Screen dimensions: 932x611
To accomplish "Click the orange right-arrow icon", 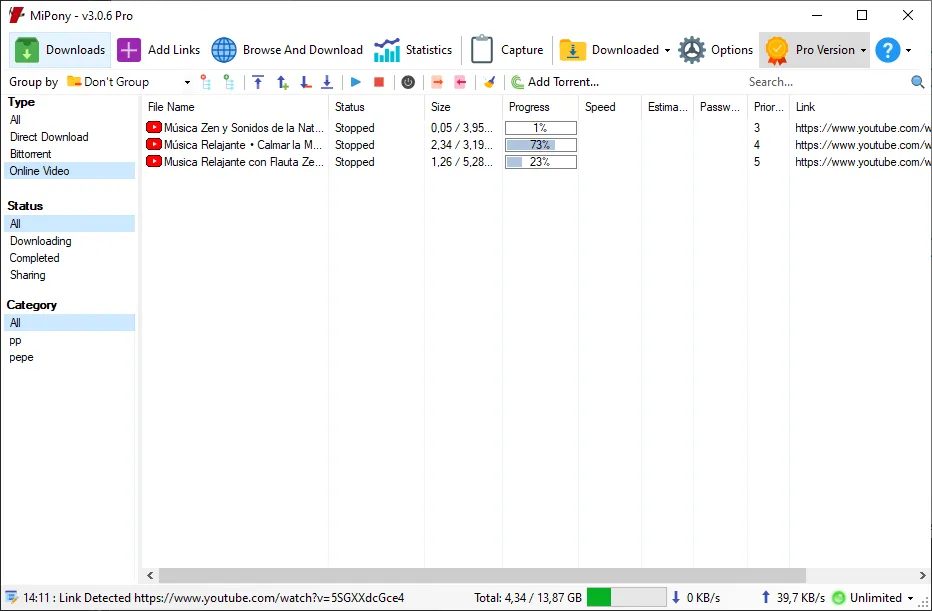I will [x=437, y=82].
